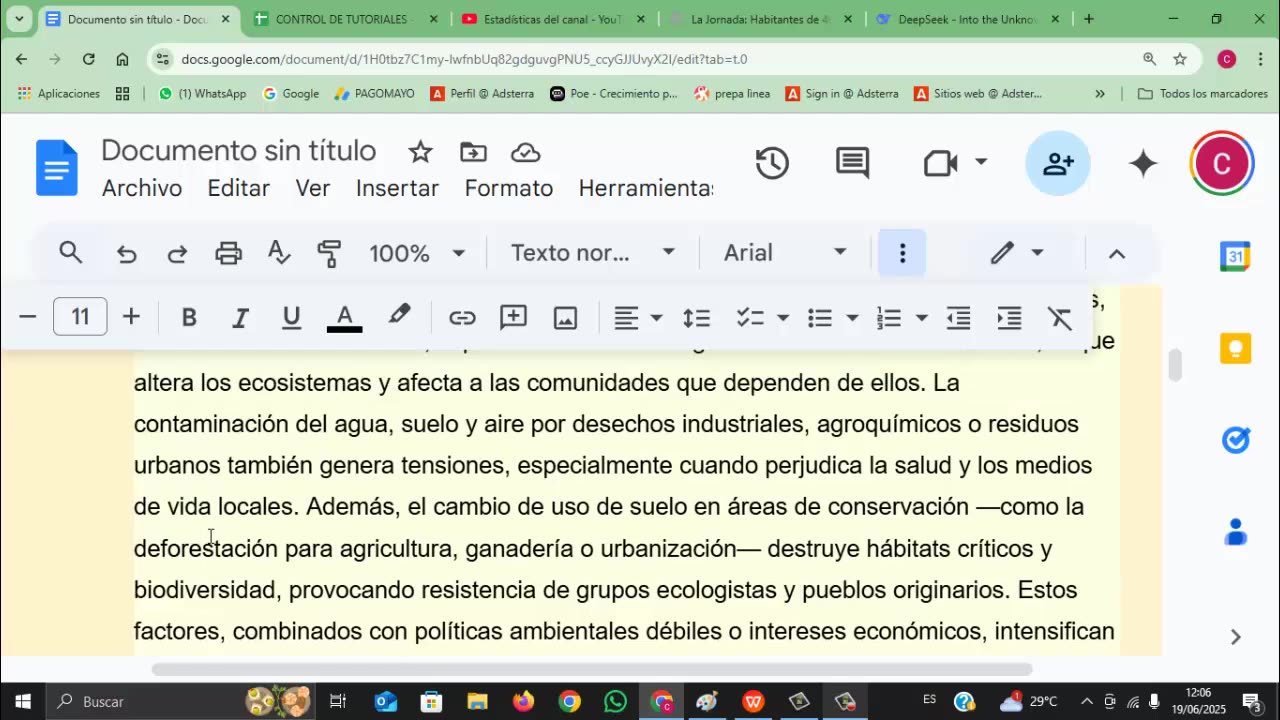Toggle the three-dot more options button

coord(902,253)
